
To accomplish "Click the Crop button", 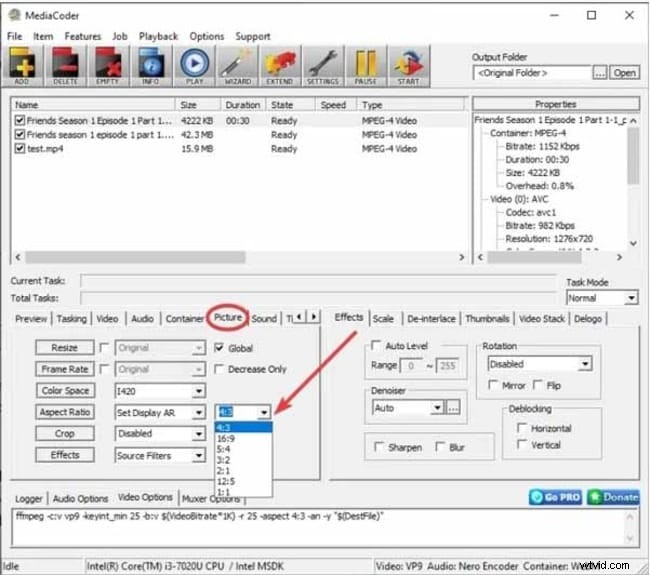I will tap(65, 434).
